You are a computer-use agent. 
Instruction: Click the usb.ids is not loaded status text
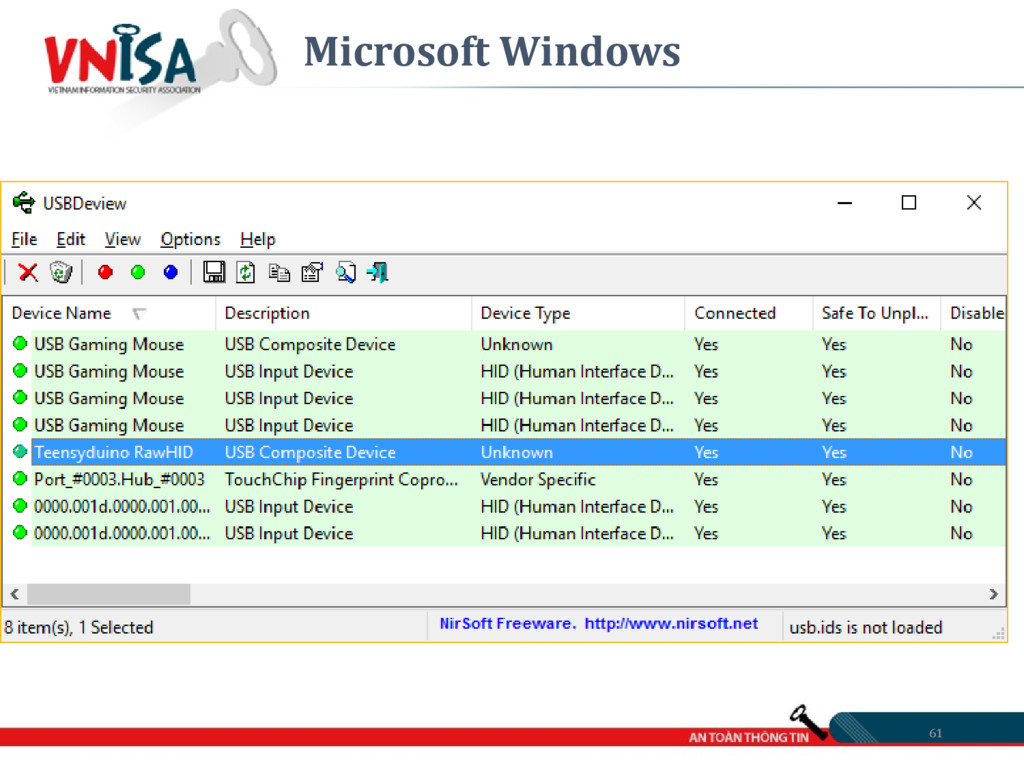(x=866, y=628)
